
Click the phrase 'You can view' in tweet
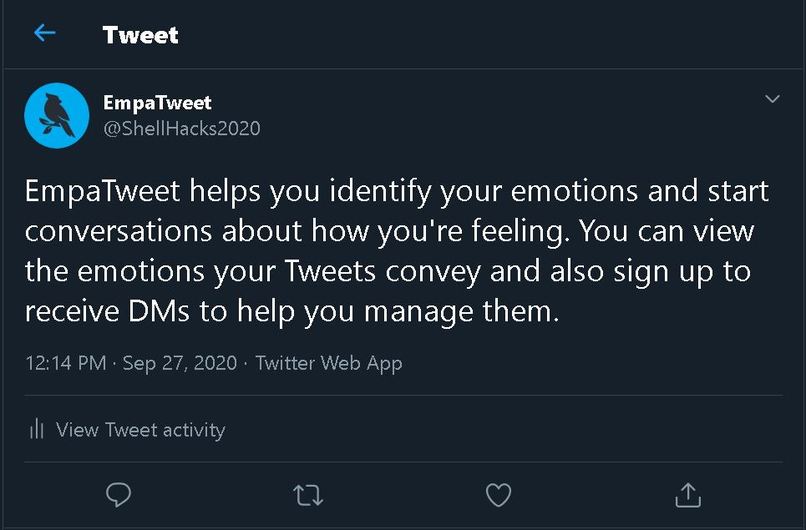click(667, 231)
